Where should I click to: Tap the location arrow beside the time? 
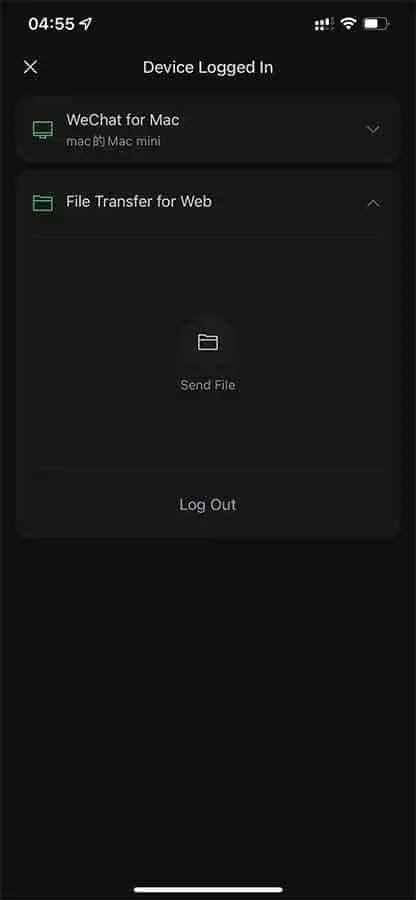point(85,24)
